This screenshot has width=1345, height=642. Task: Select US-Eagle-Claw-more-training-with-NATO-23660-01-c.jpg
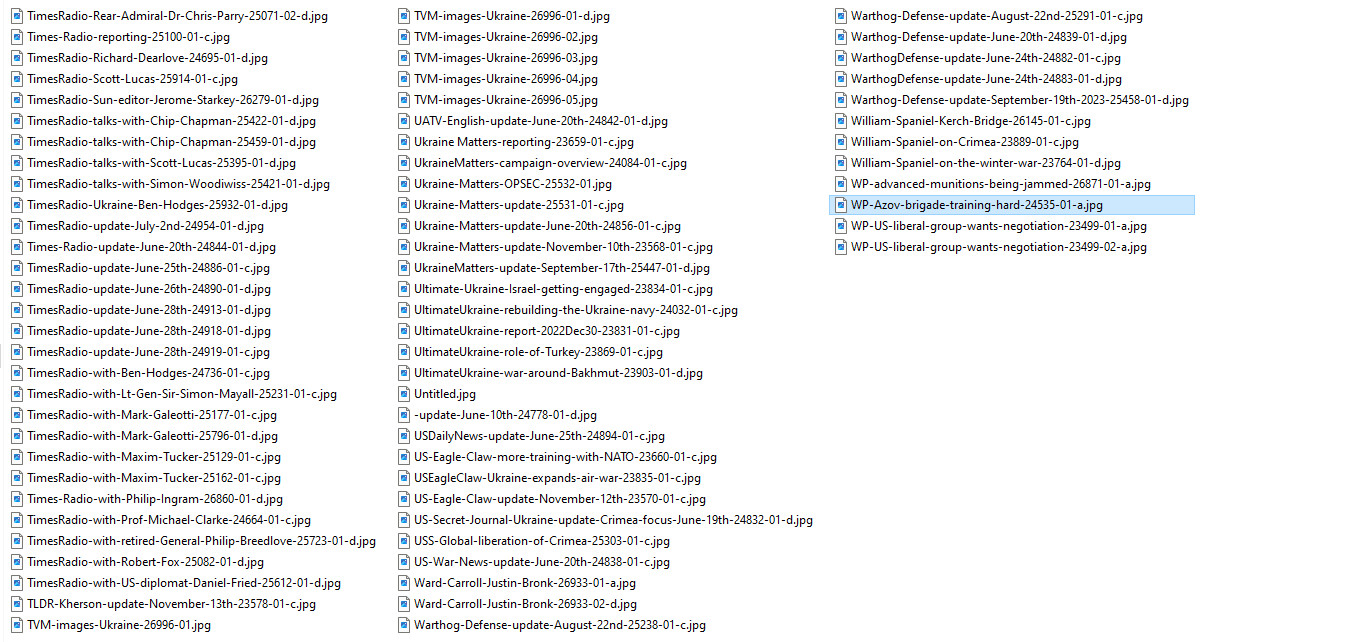[x=565, y=457]
